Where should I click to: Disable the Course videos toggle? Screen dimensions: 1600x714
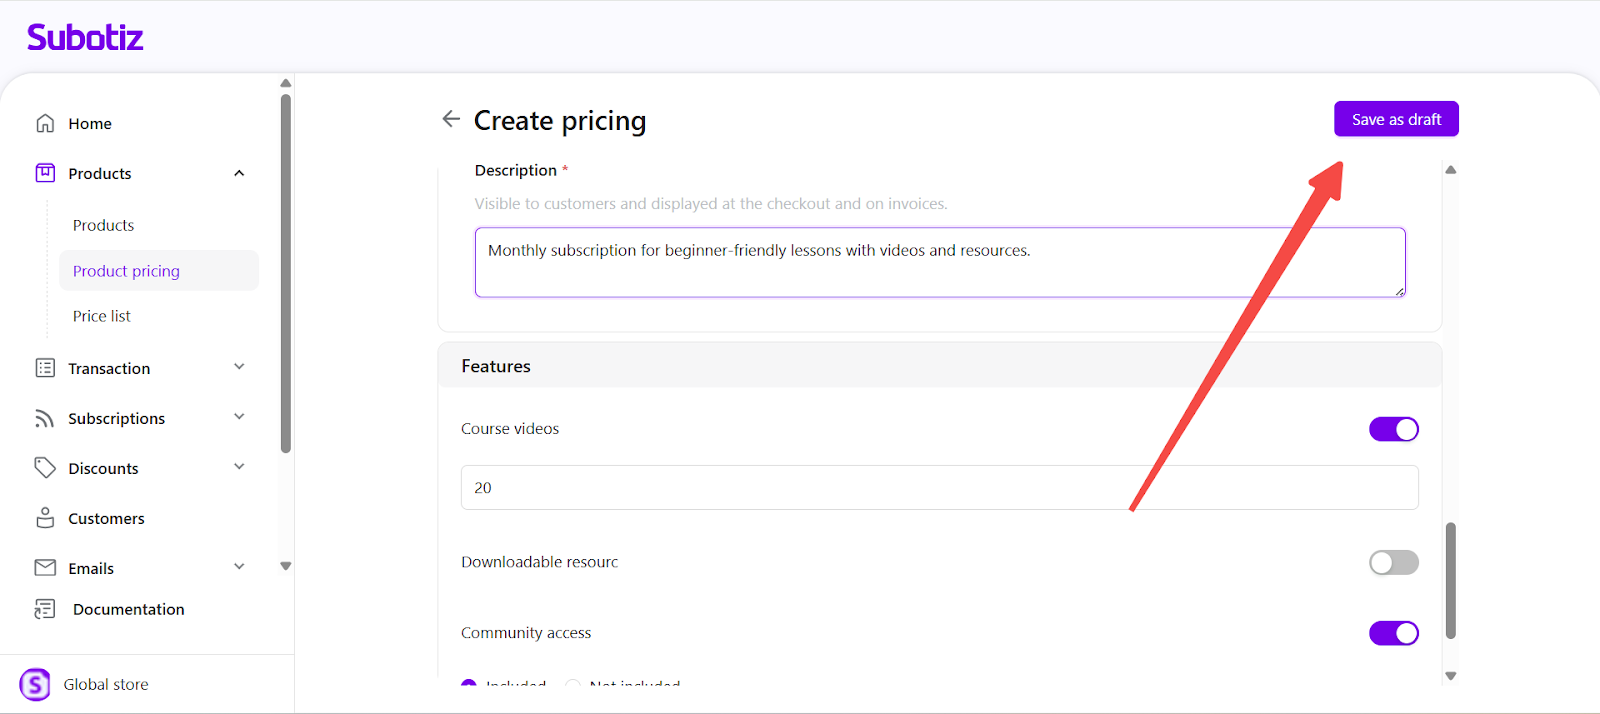[1393, 429]
